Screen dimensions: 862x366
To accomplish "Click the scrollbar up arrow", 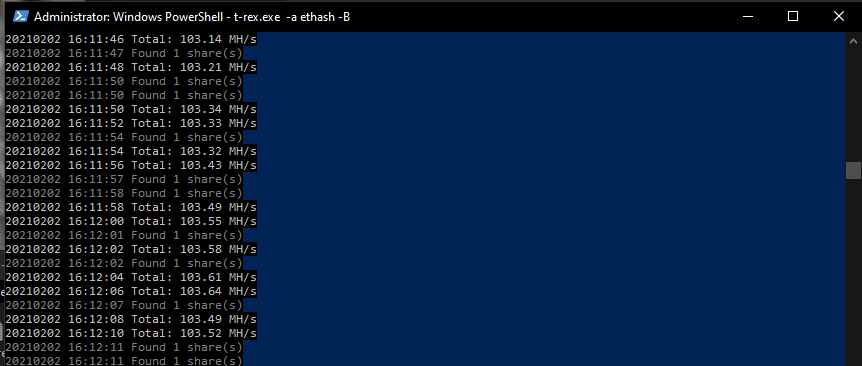I will (853, 40).
